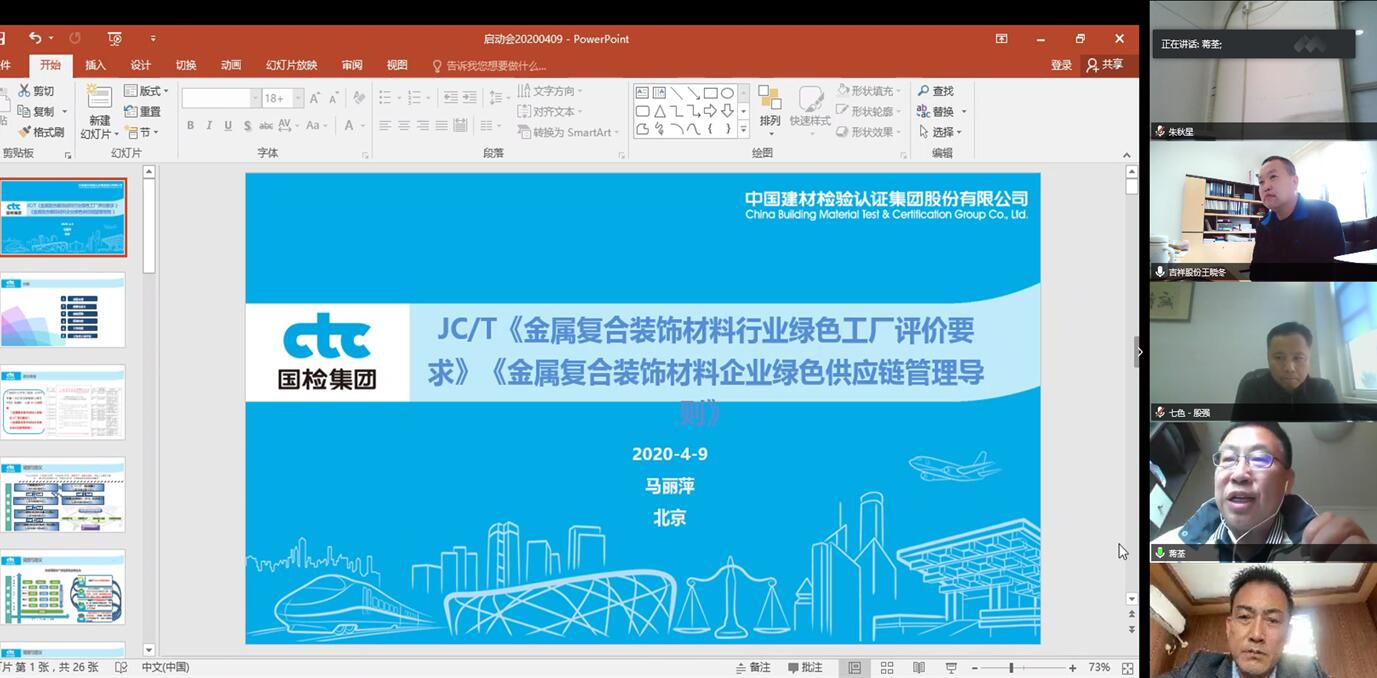Click the New Slide (新建幻灯片) icon
The image size is (1377, 678).
pos(98,97)
